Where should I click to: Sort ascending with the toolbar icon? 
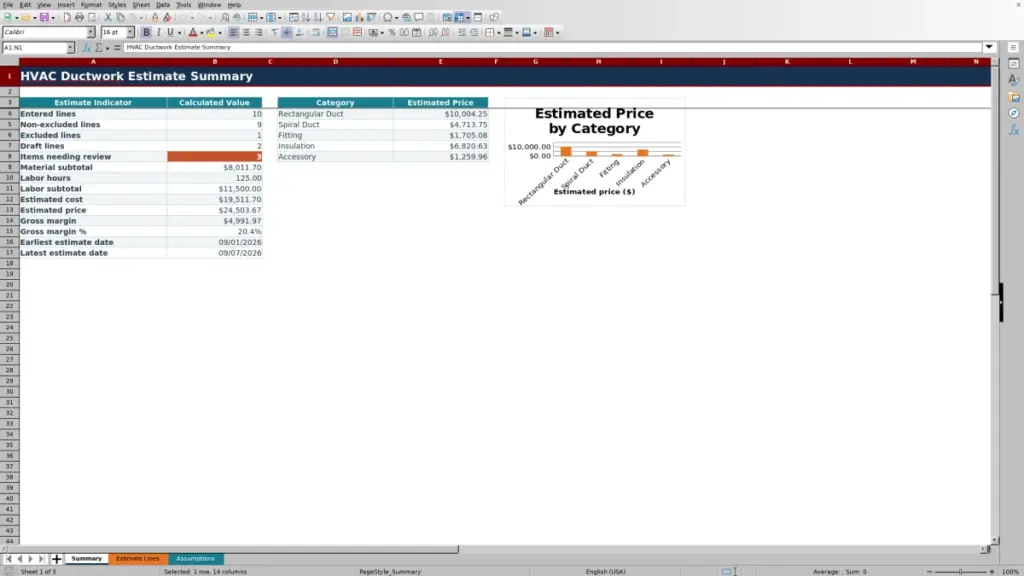coord(306,18)
